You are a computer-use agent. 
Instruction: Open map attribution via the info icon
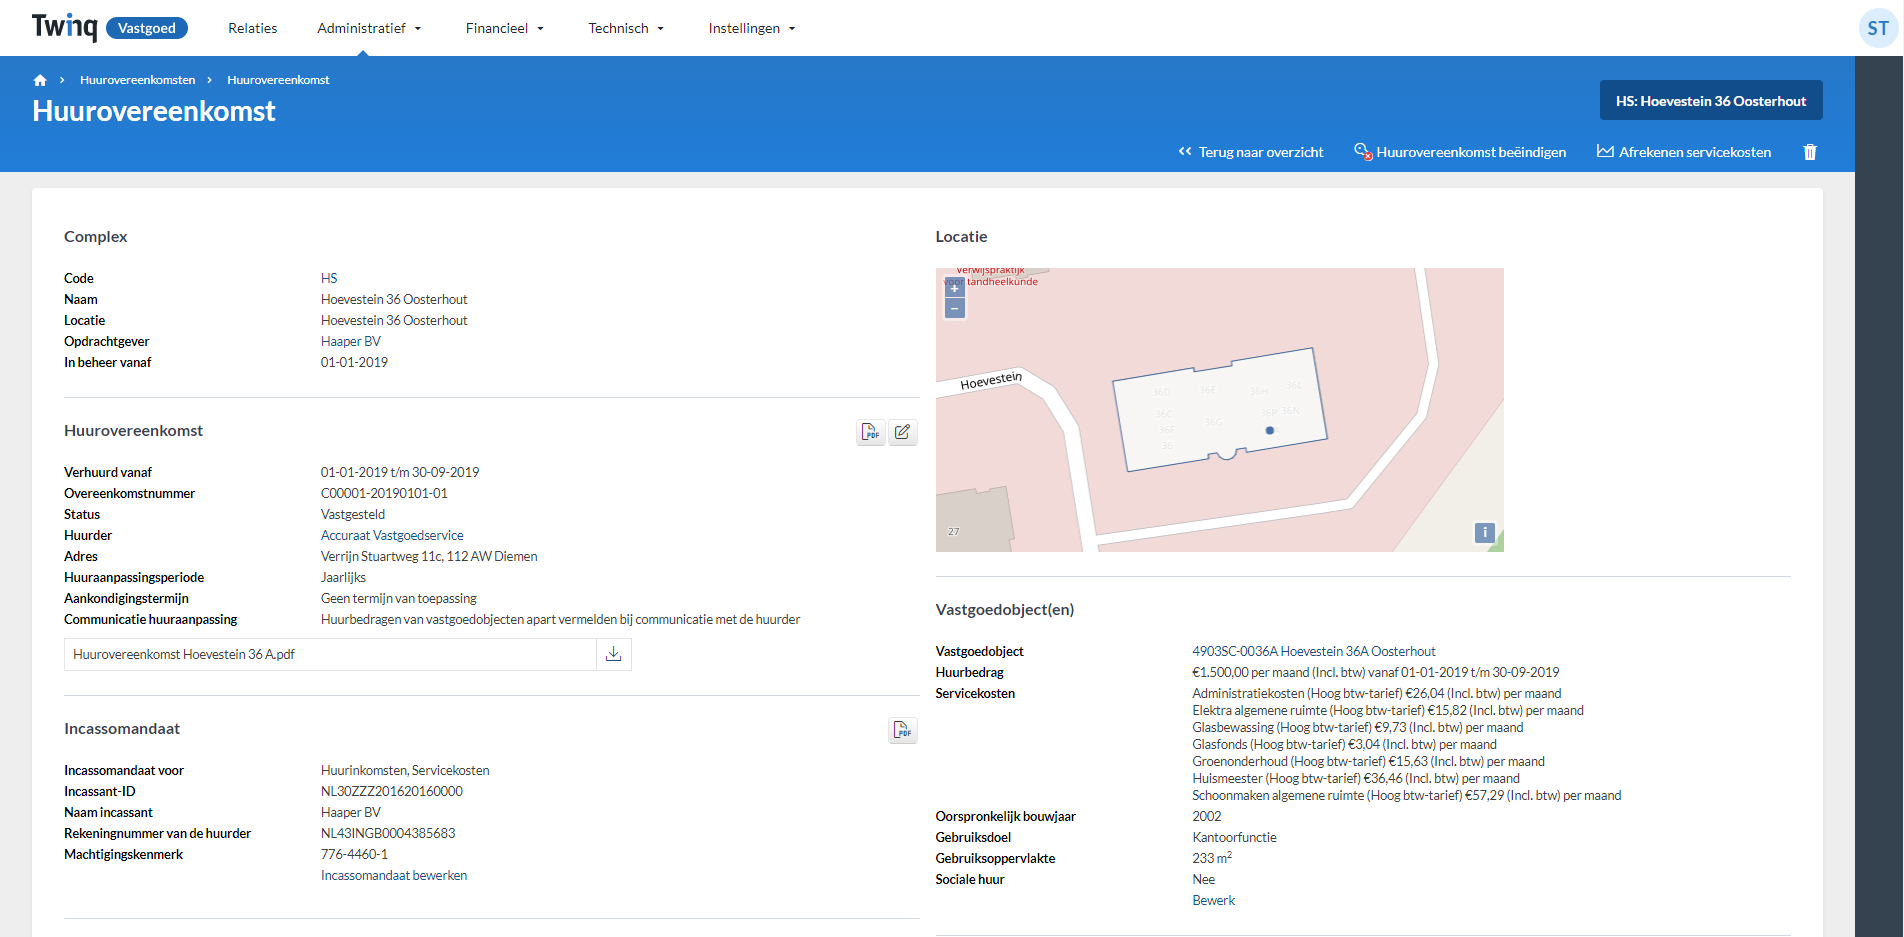point(1485,533)
